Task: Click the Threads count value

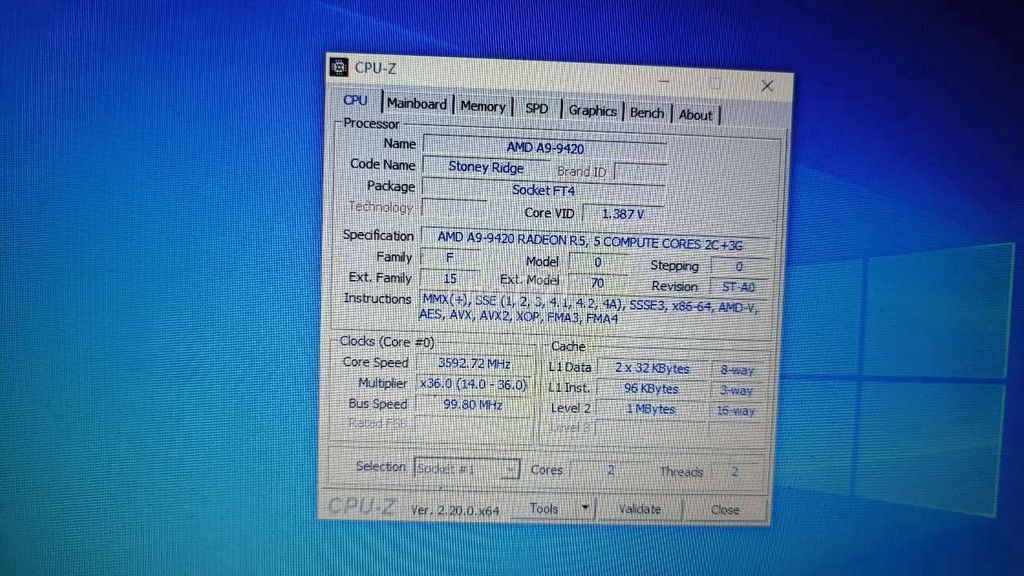Action: (x=734, y=472)
